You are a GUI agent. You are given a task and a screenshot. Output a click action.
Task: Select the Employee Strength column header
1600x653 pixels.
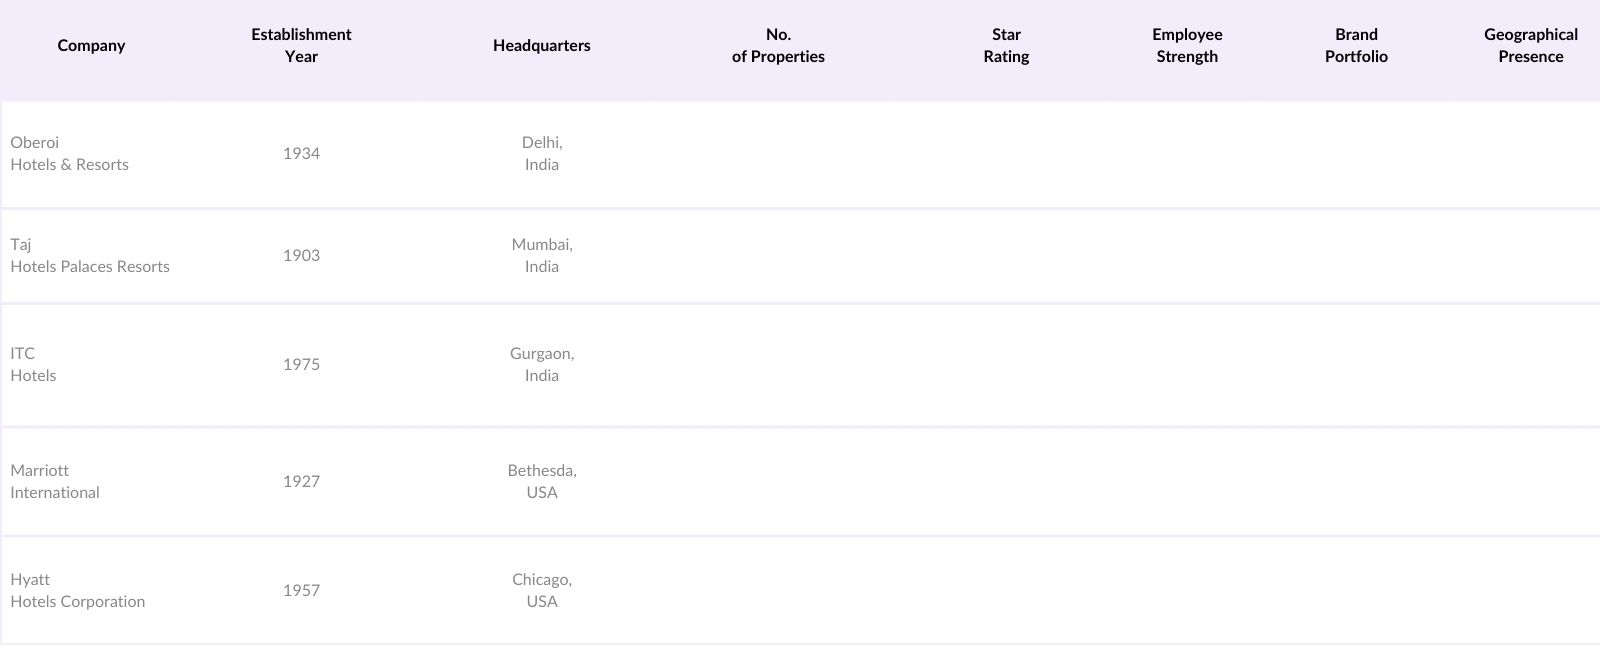1187,46
